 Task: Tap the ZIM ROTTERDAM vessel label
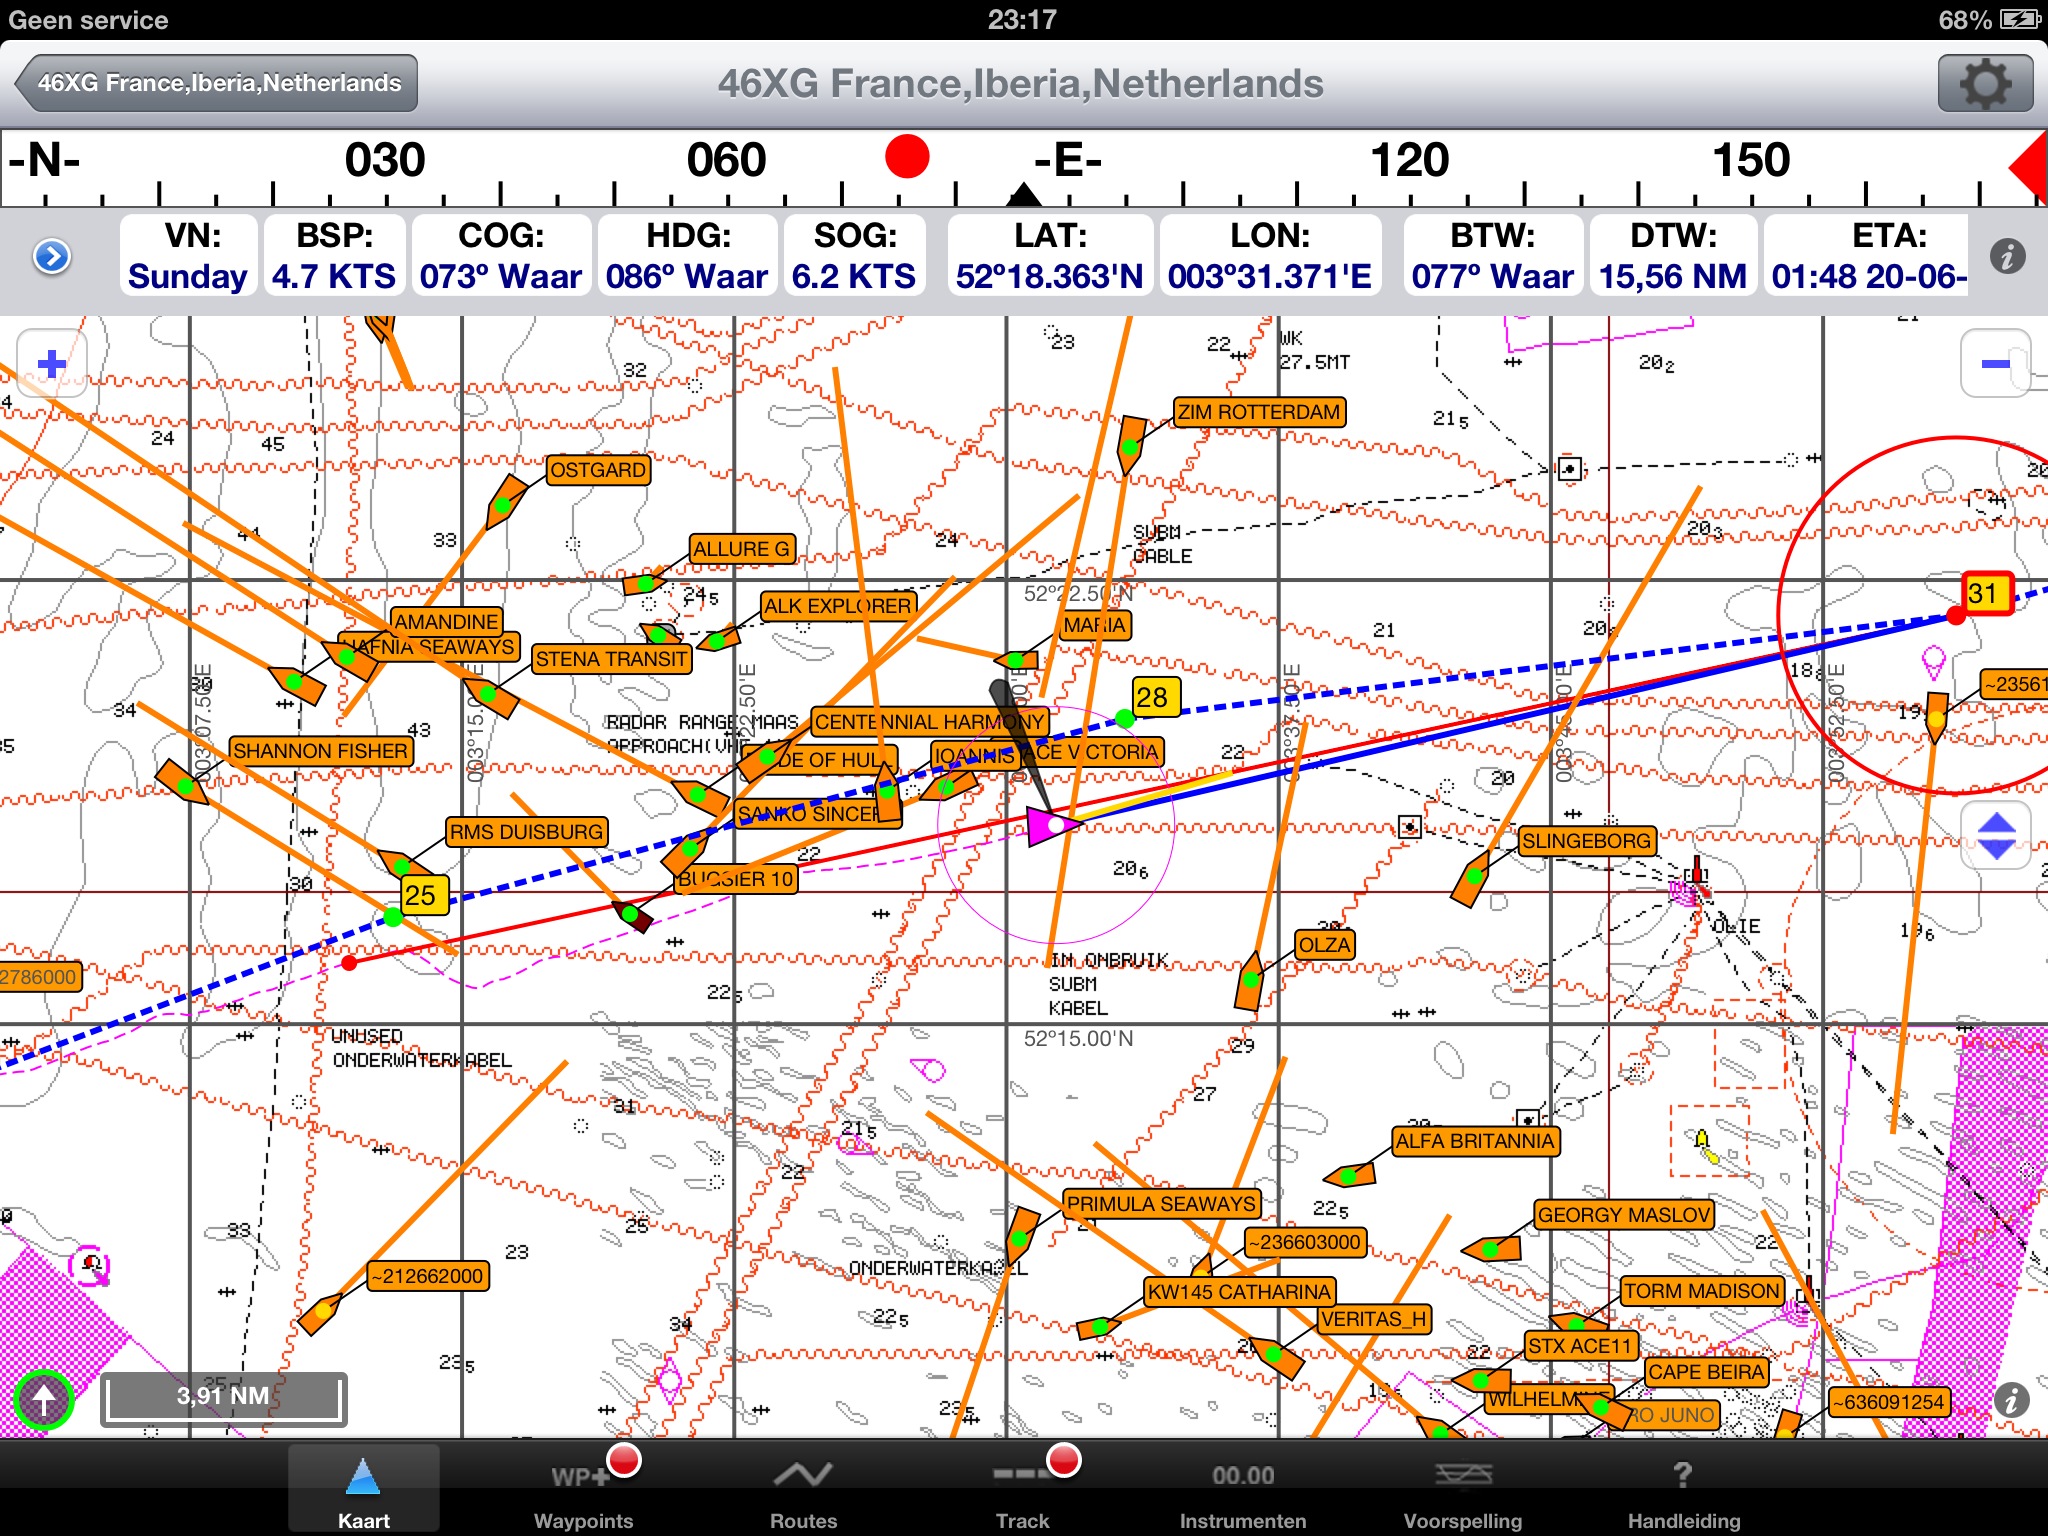pyautogui.click(x=1259, y=412)
